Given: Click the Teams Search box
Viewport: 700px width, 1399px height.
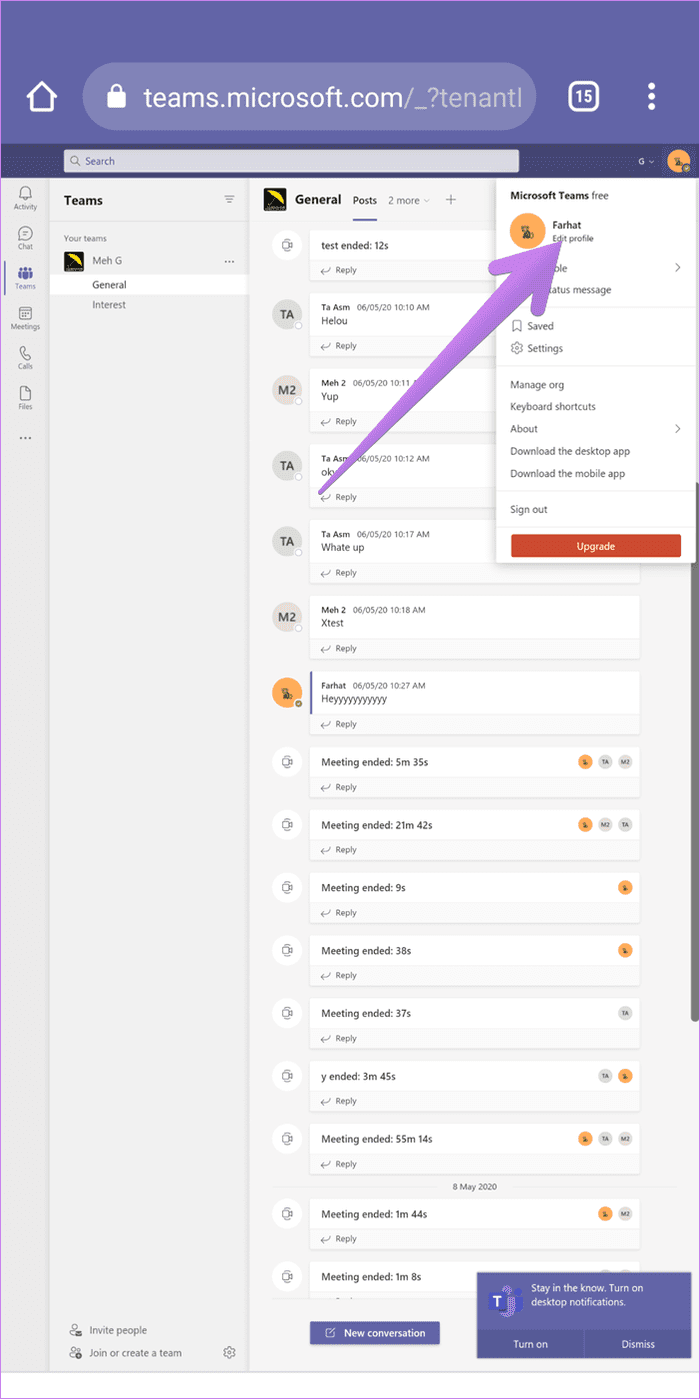Looking at the screenshot, I should tap(291, 161).
